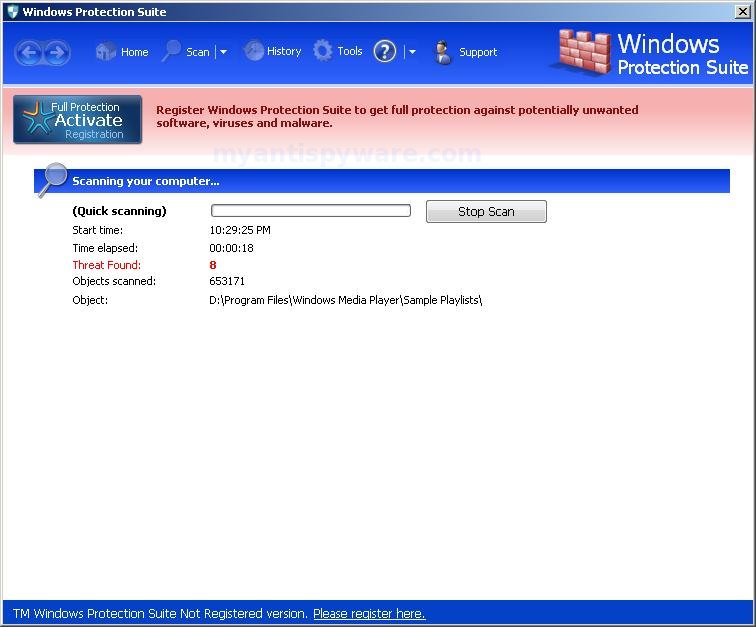Click the quick scanning progress bar
This screenshot has width=756, height=627.
pyautogui.click(x=310, y=211)
